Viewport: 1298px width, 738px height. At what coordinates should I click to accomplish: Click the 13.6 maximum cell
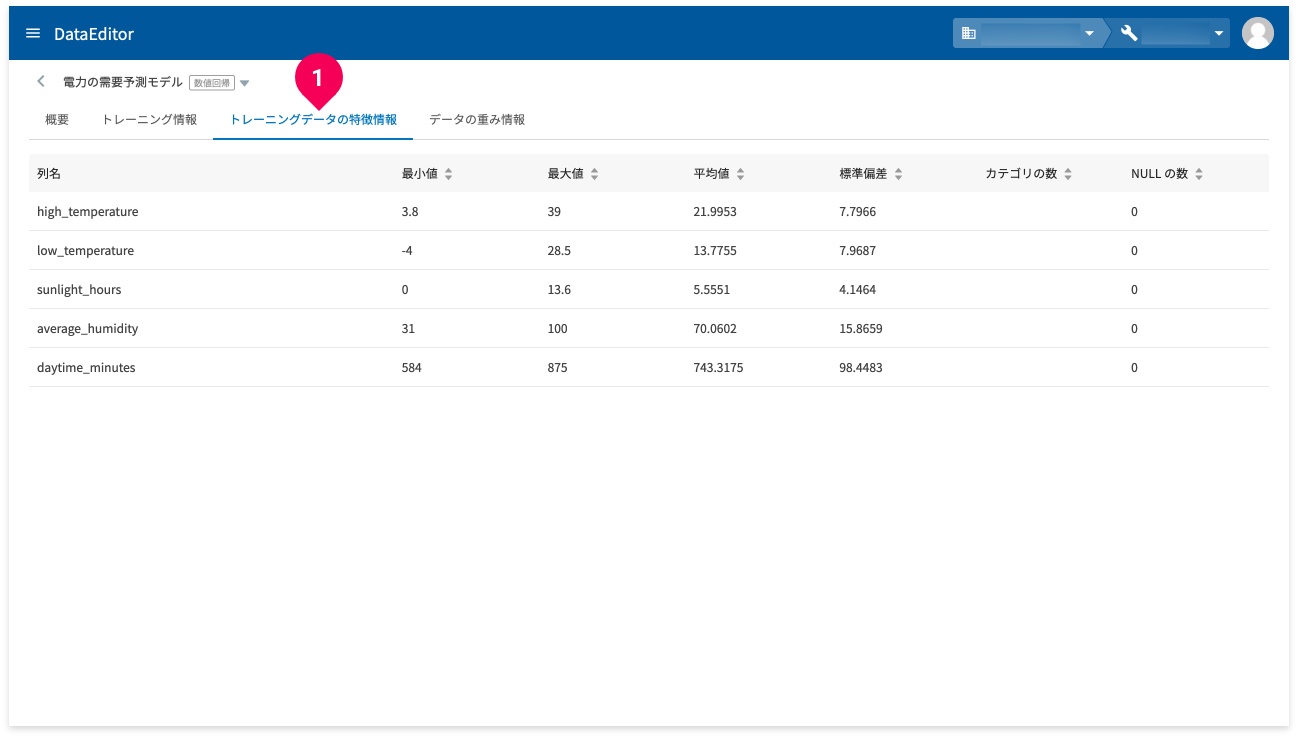[559, 290]
